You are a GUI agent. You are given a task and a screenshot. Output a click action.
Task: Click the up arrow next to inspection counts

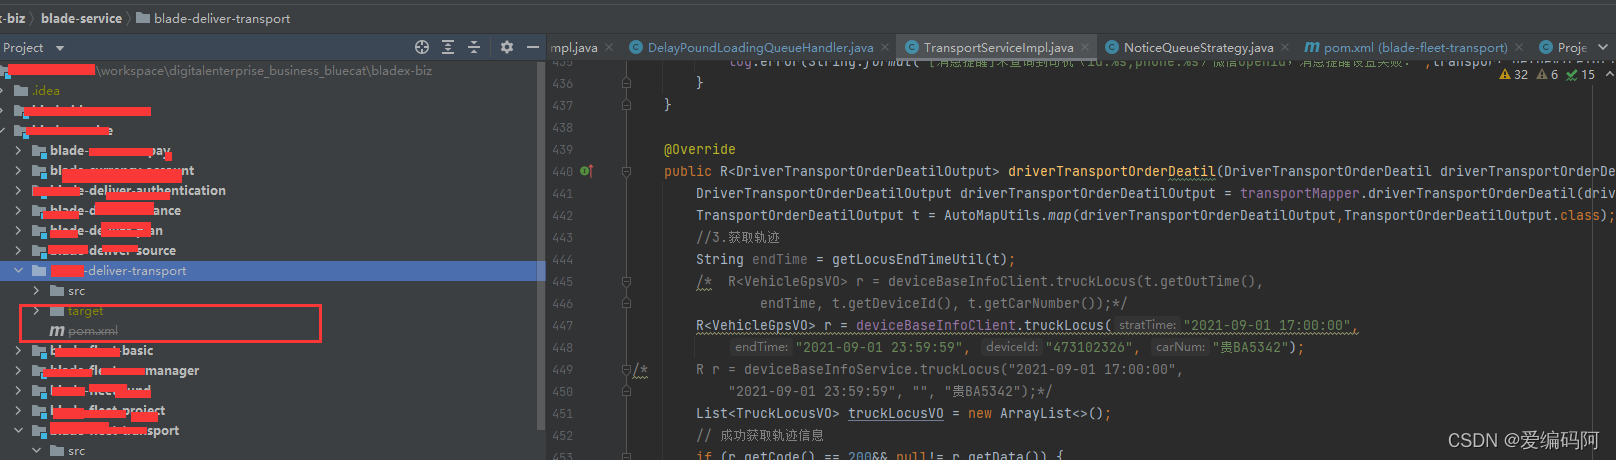tap(1609, 74)
